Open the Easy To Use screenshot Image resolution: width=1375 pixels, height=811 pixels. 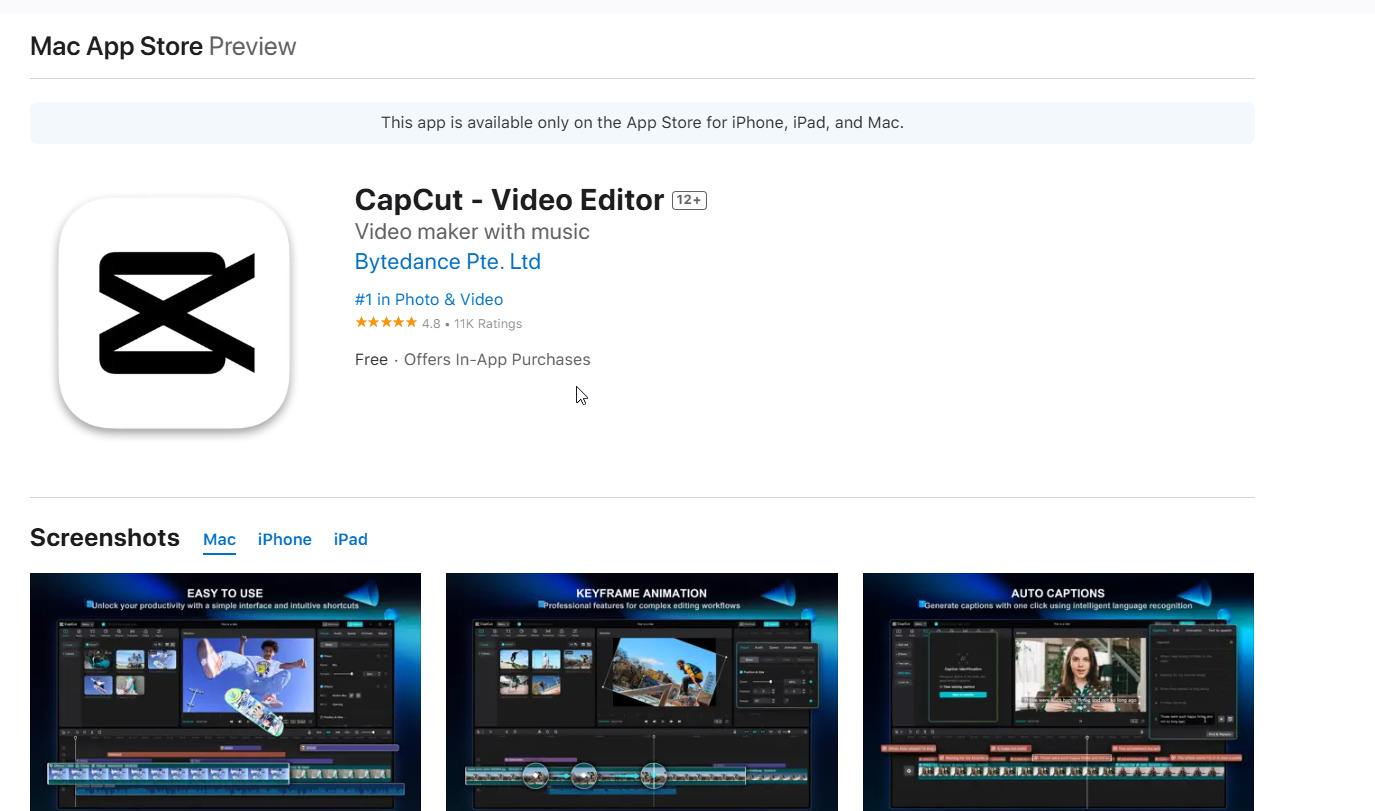[225, 692]
